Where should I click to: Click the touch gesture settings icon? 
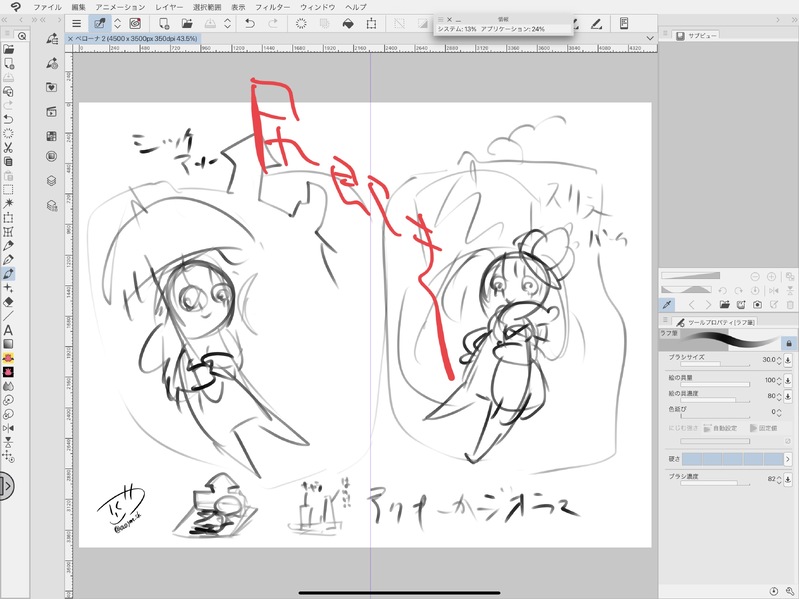[100, 23]
